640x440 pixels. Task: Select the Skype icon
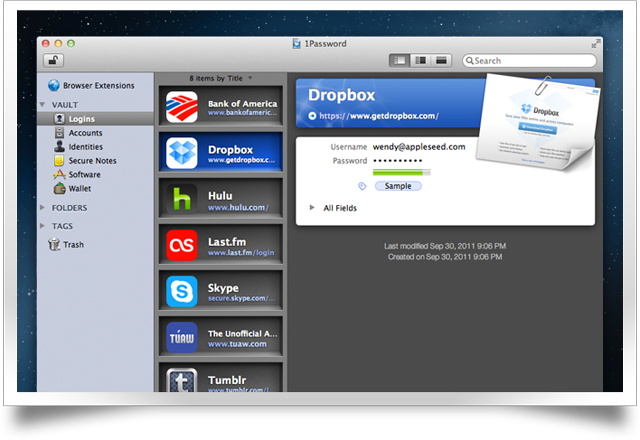point(182,291)
